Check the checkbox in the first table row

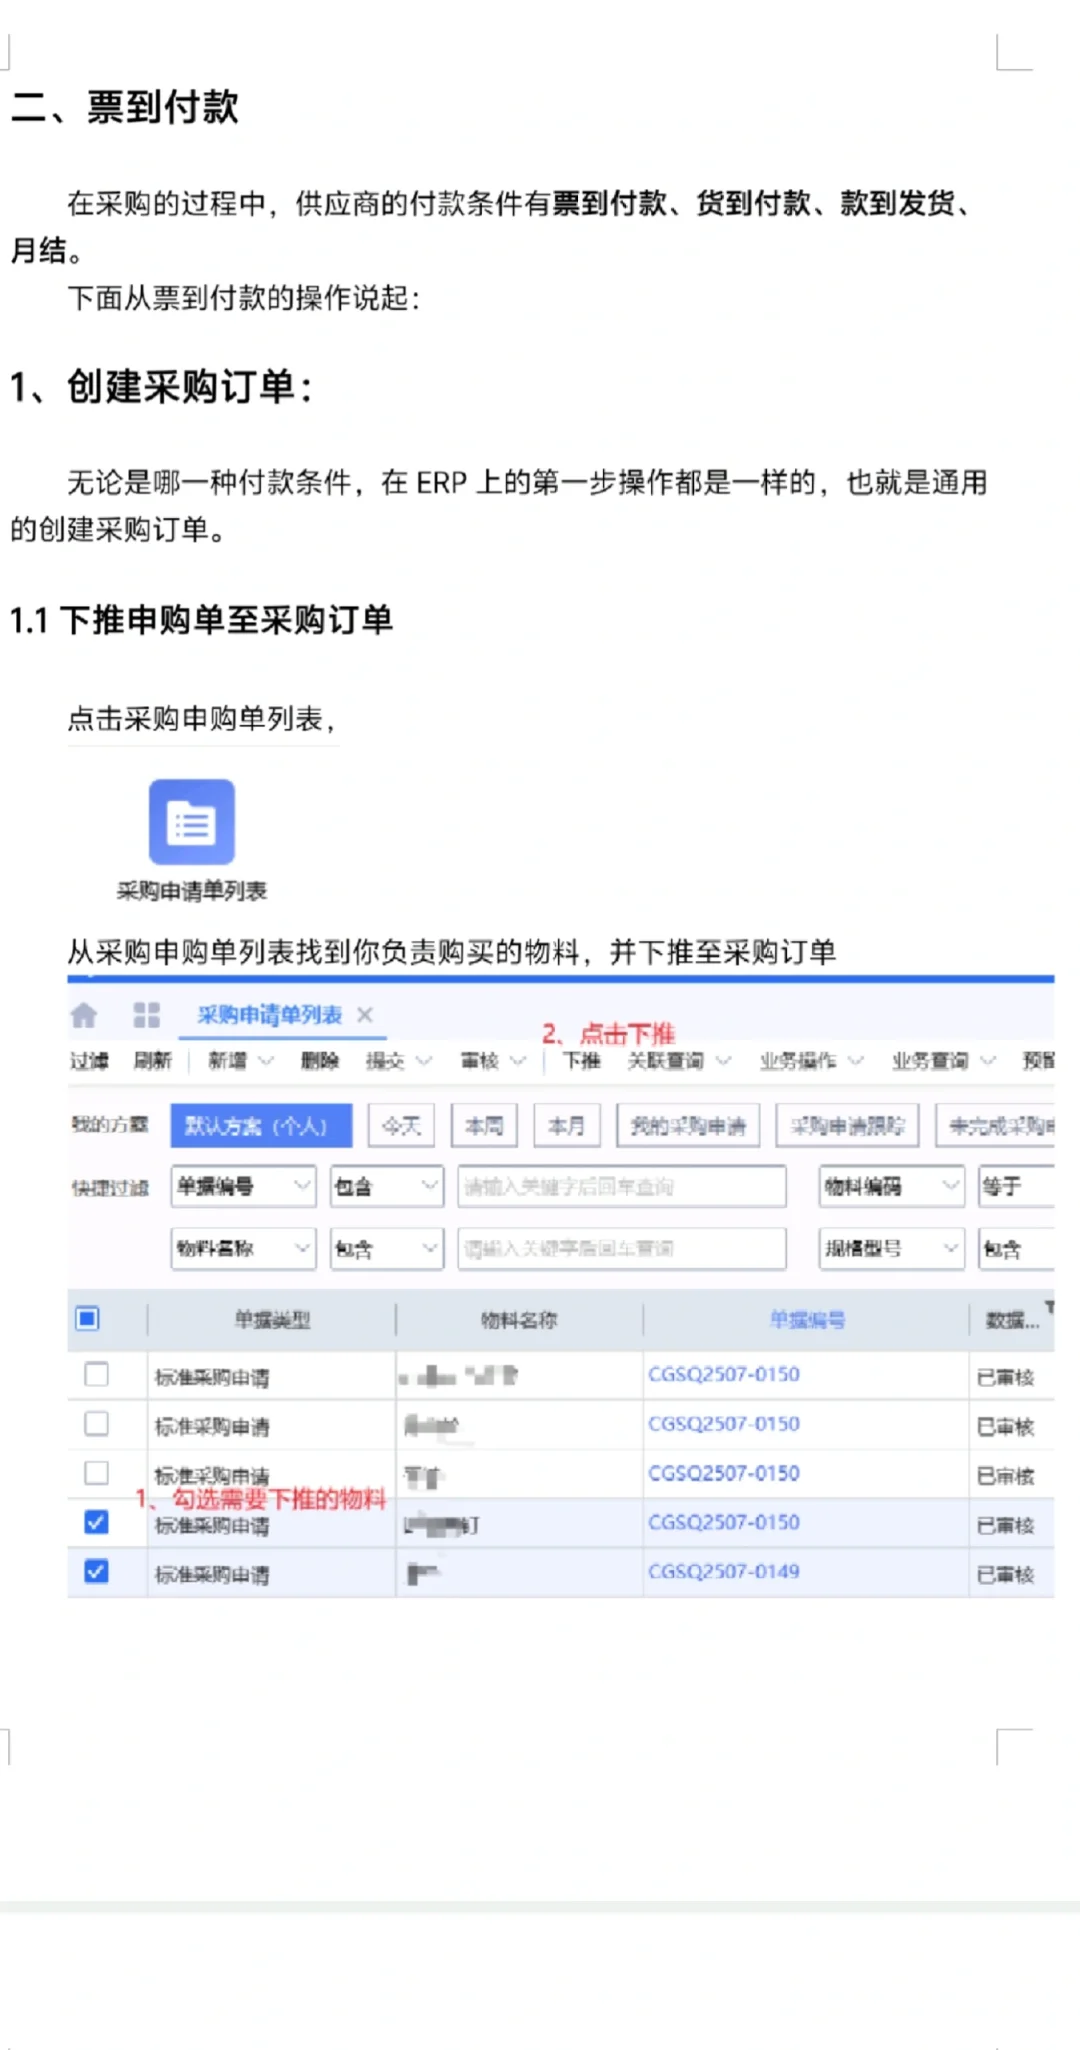[96, 1375]
